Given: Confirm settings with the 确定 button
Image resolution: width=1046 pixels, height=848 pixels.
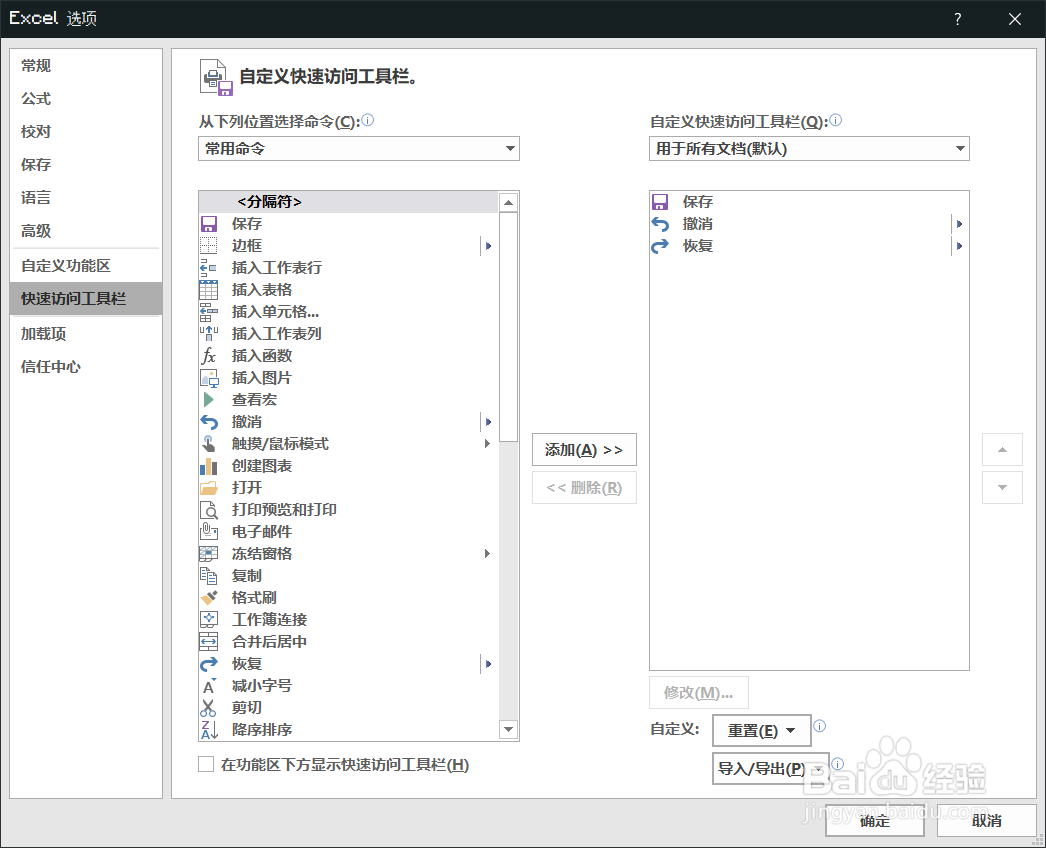Looking at the screenshot, I should click(874, 820).
